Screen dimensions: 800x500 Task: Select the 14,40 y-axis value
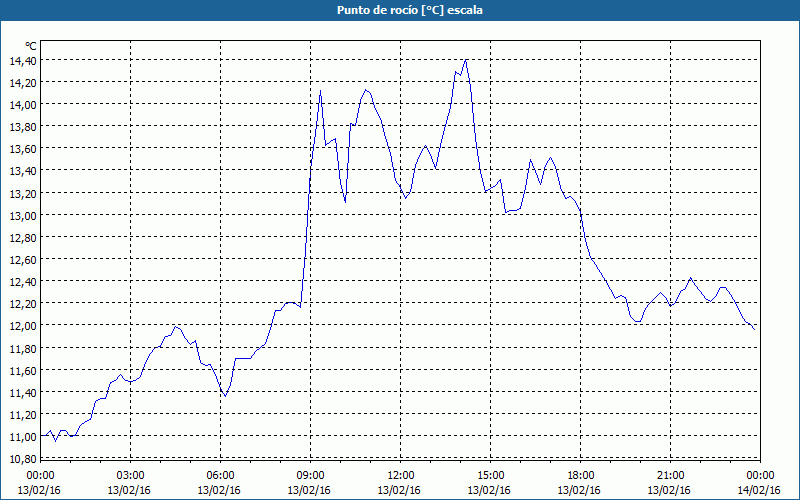tap(23, 61)
